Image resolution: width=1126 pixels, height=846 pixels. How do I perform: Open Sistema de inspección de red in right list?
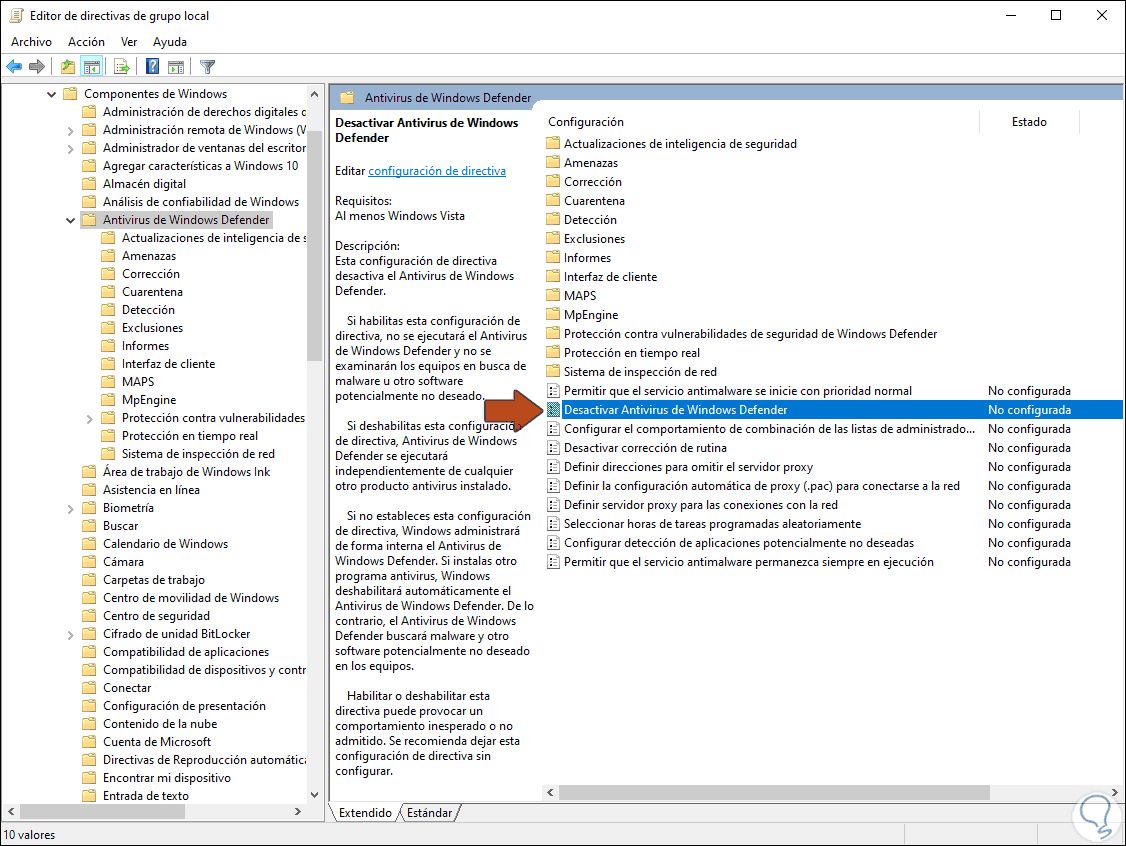pos(640,372)
